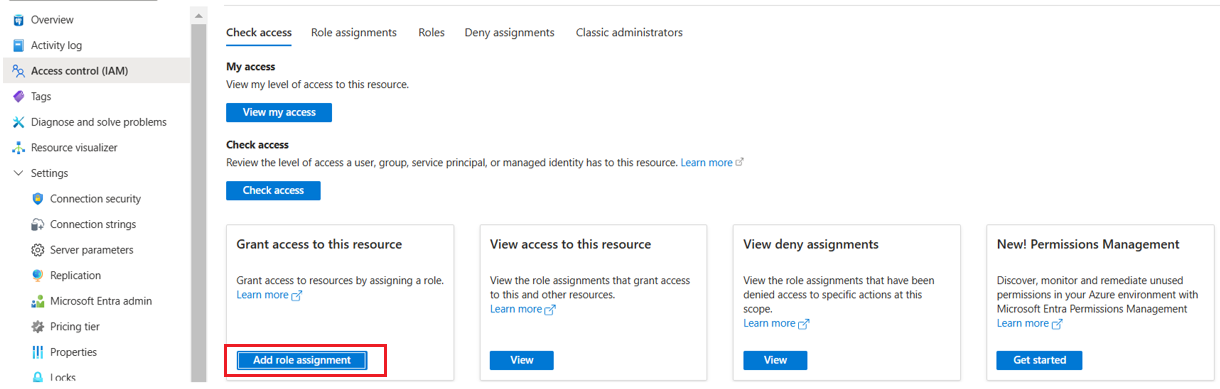The height and width of the screenshot is (389, 1220).
Task: Open Learn more link in Permissions Management card
Action: (1023, 324)
